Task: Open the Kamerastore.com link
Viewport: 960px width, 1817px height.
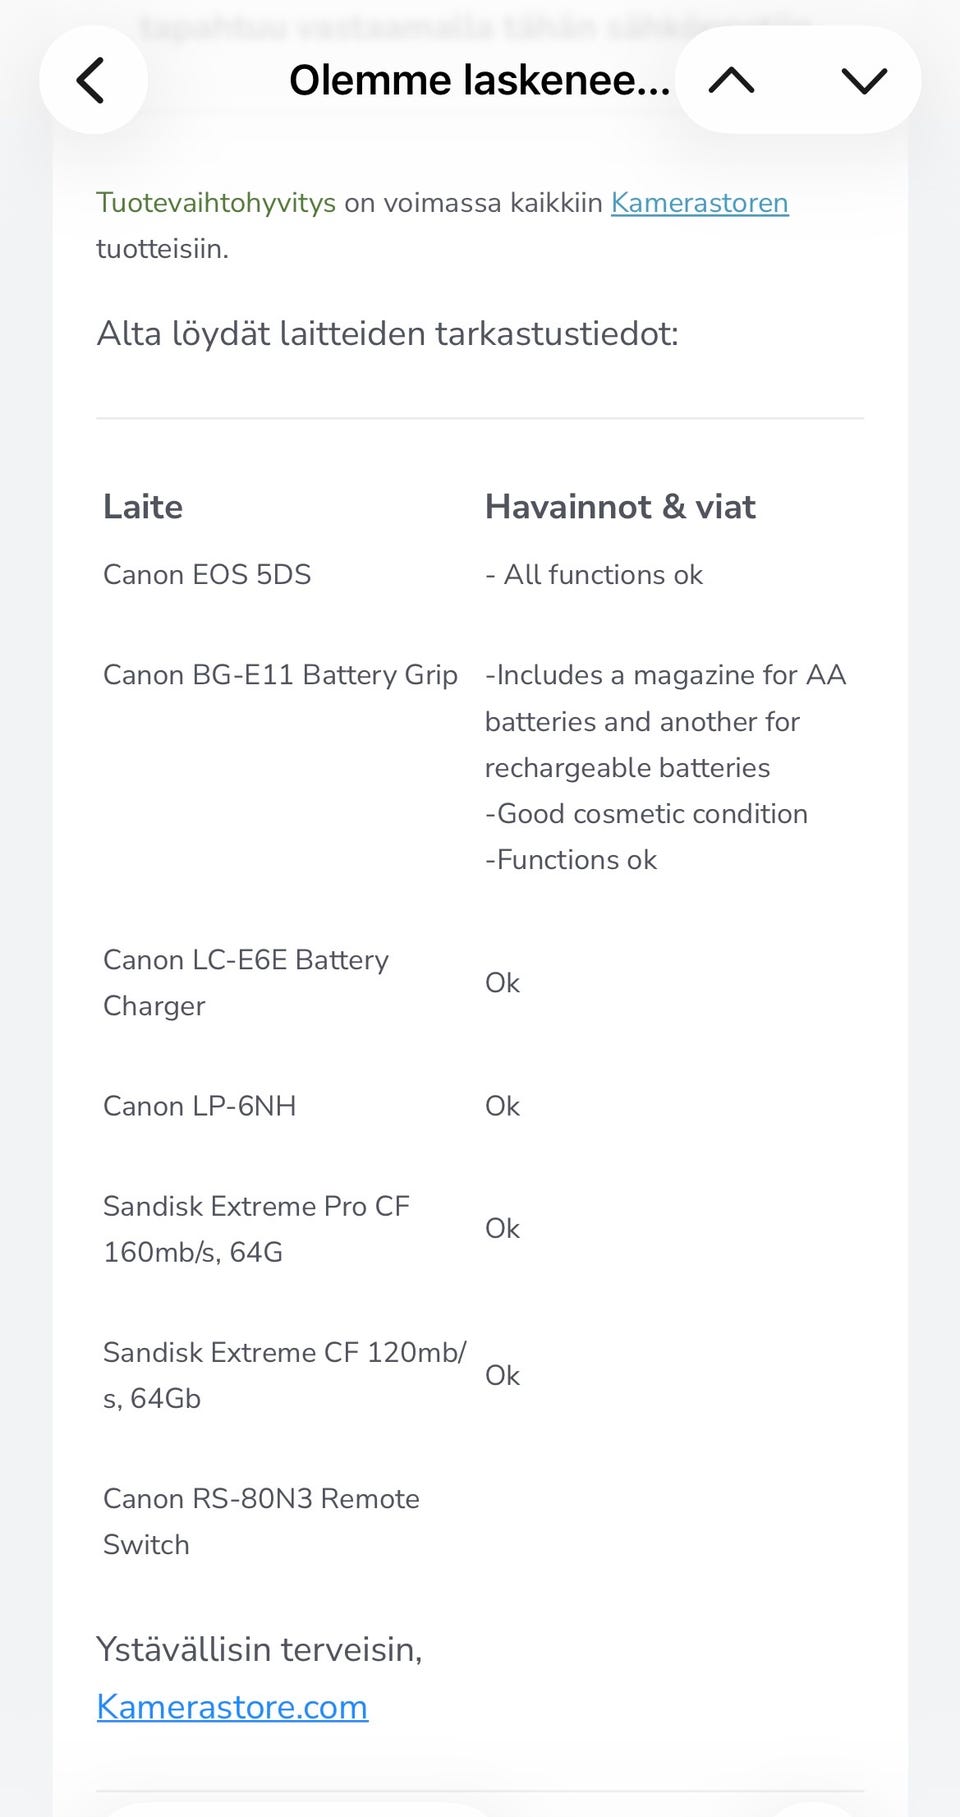Action: [232, 1706]
